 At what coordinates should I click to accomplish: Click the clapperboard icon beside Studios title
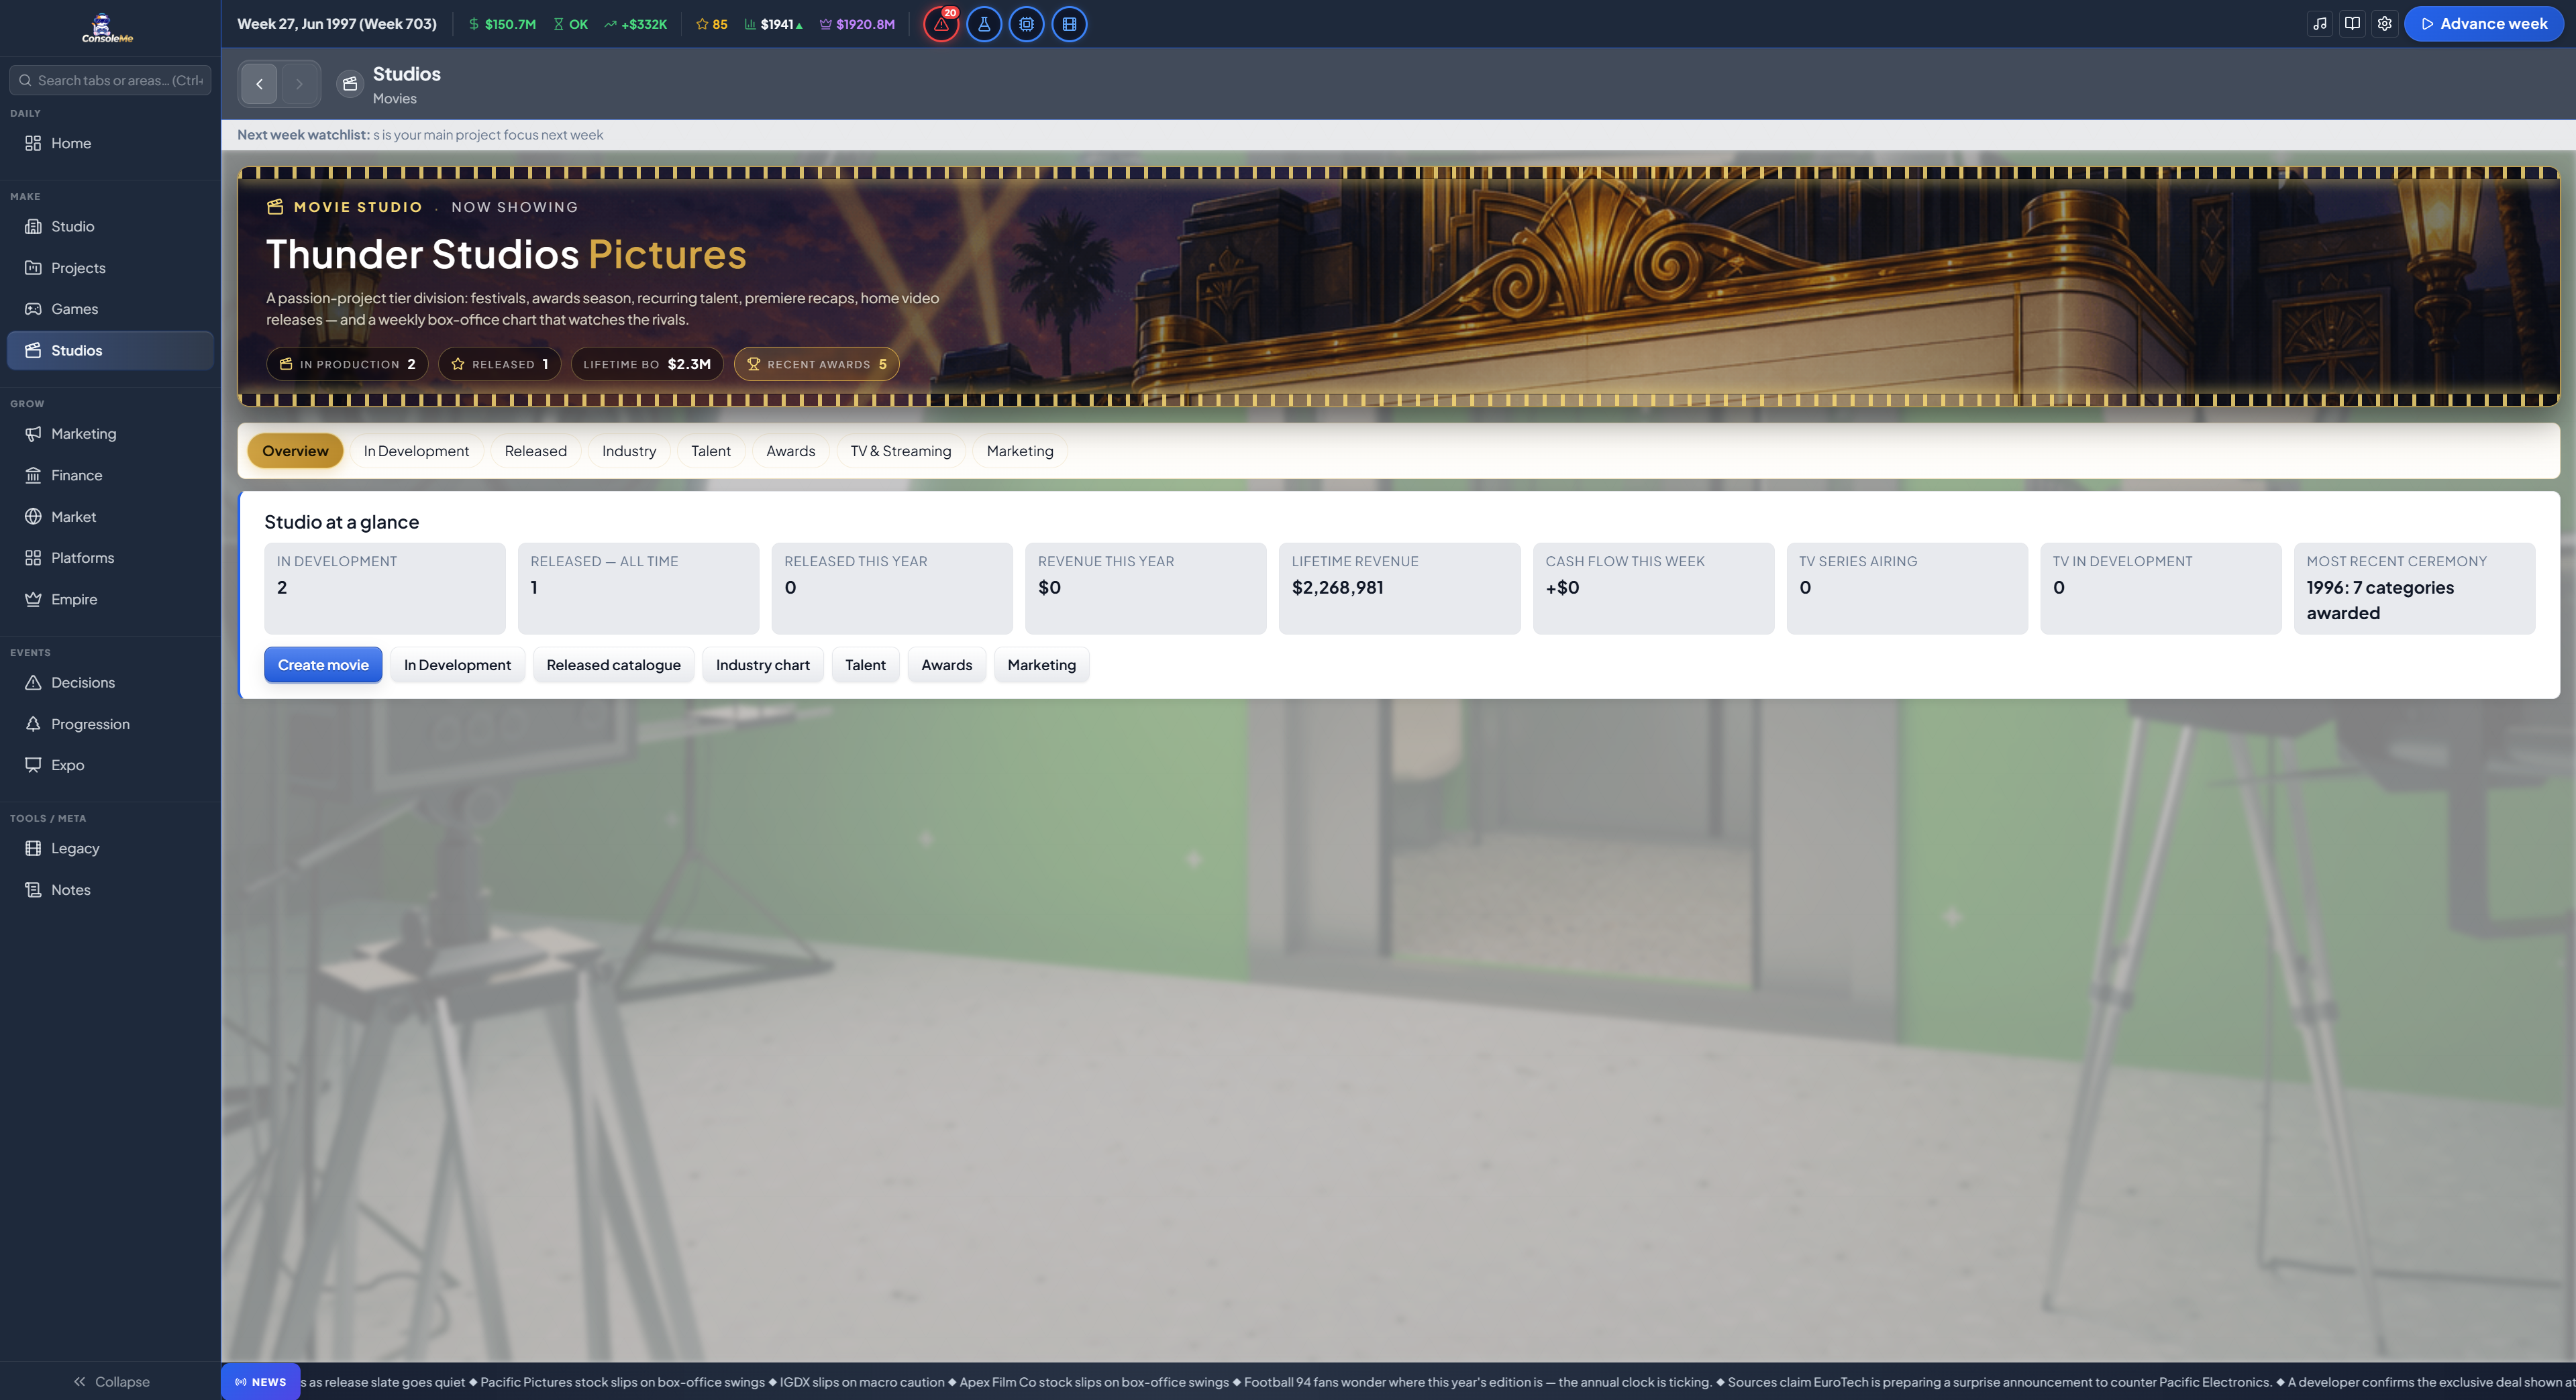[349, 84]
